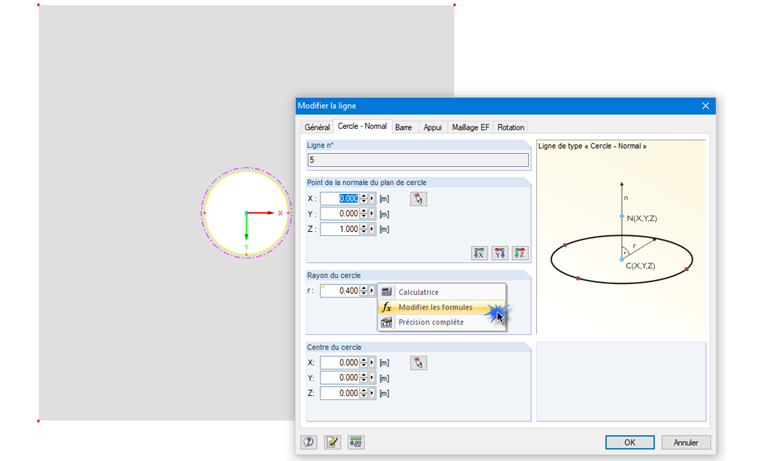Switch to the Barre tab
This screenshot has width=760, height=461.
(x=403, y=127)
